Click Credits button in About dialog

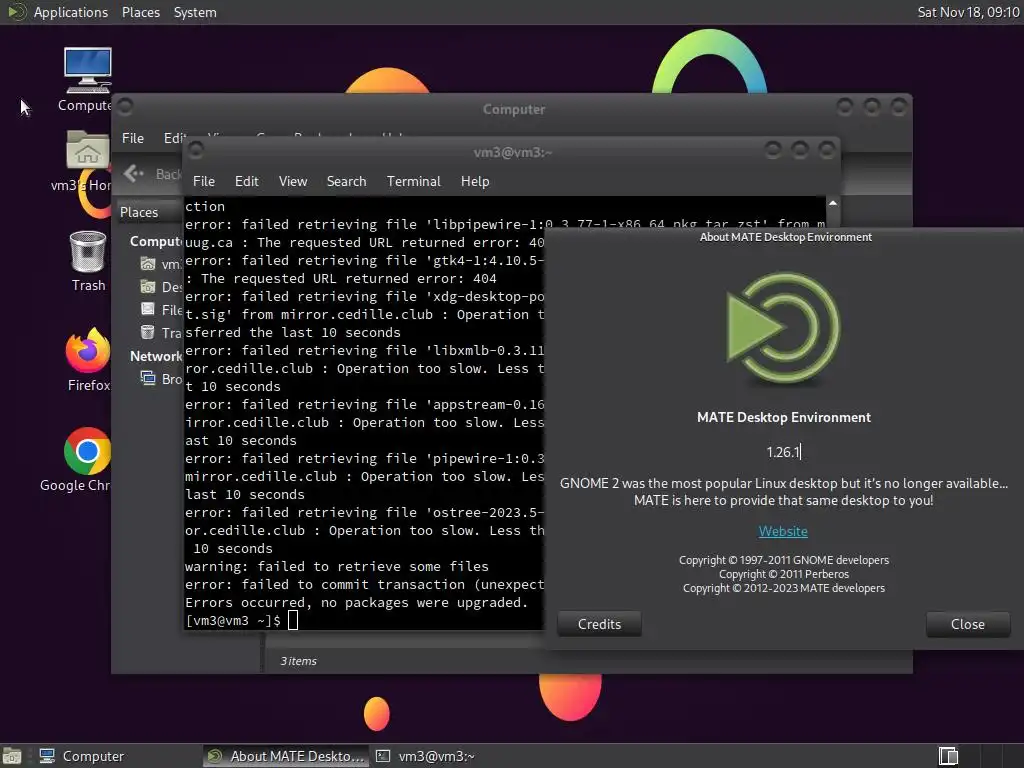(599, 624)
